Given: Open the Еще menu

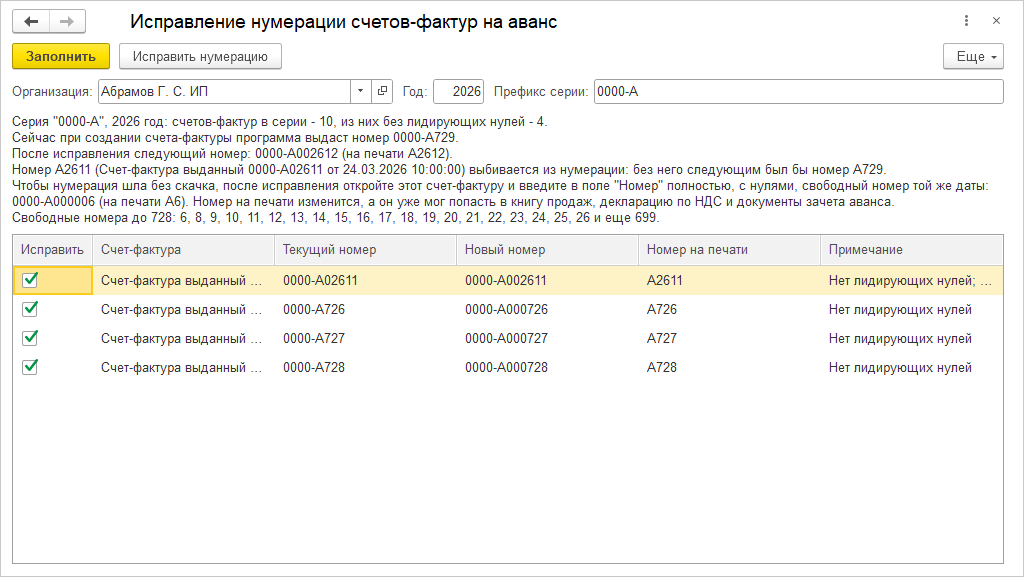Looking at the screenshot, I should point(973,56).
